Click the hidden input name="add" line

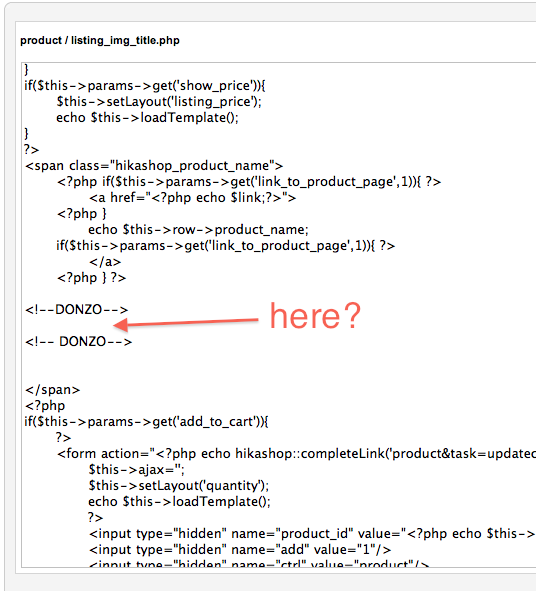tap(240, 550)
